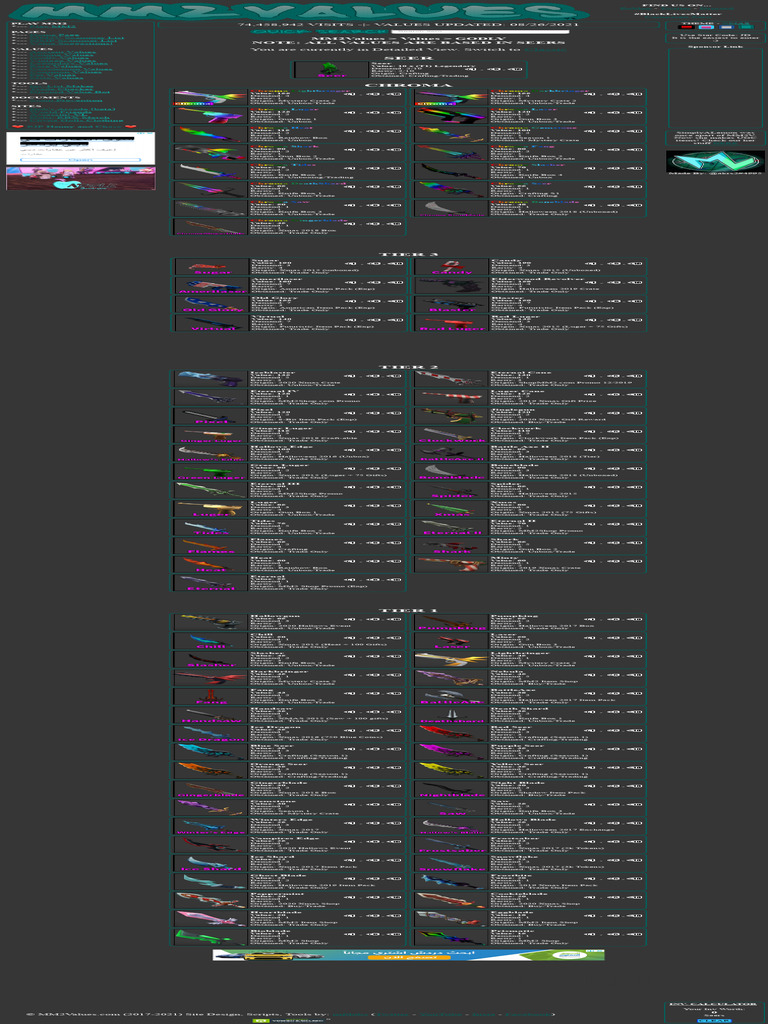Open the Gingerblade knife image
This screenshot has height=1024, width=768.
(x=212, y=790)
